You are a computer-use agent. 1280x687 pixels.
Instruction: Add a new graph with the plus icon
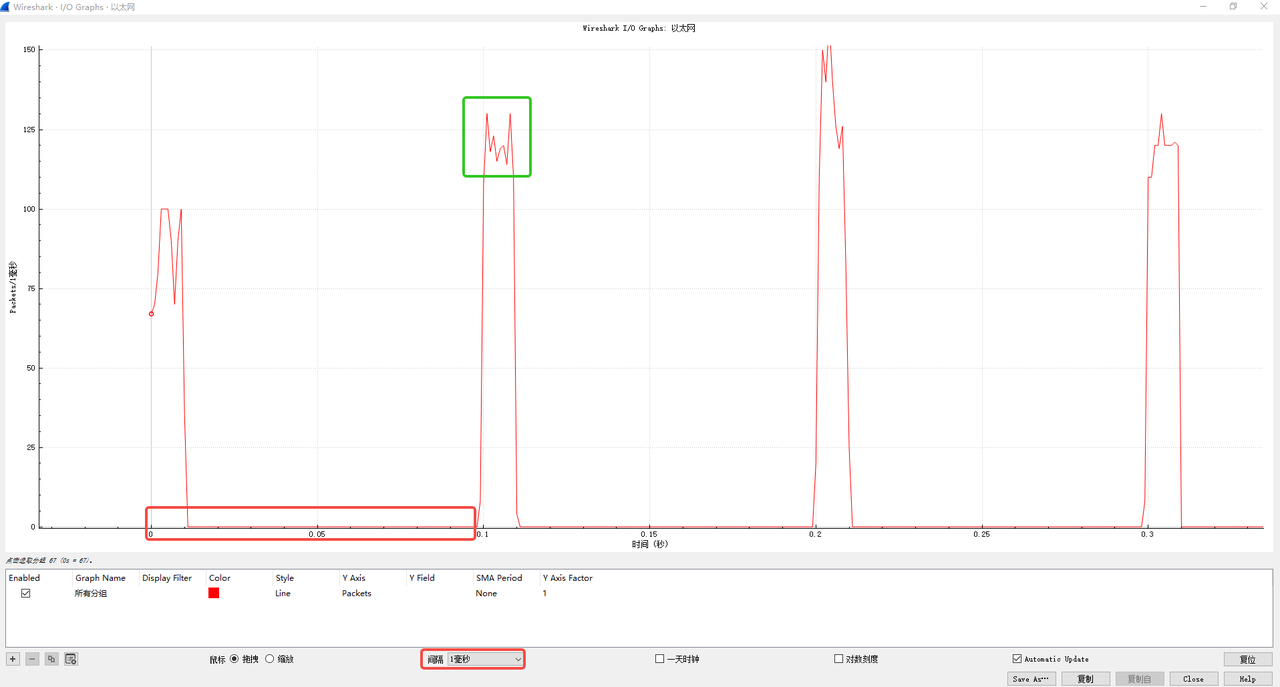pos(13,659)
